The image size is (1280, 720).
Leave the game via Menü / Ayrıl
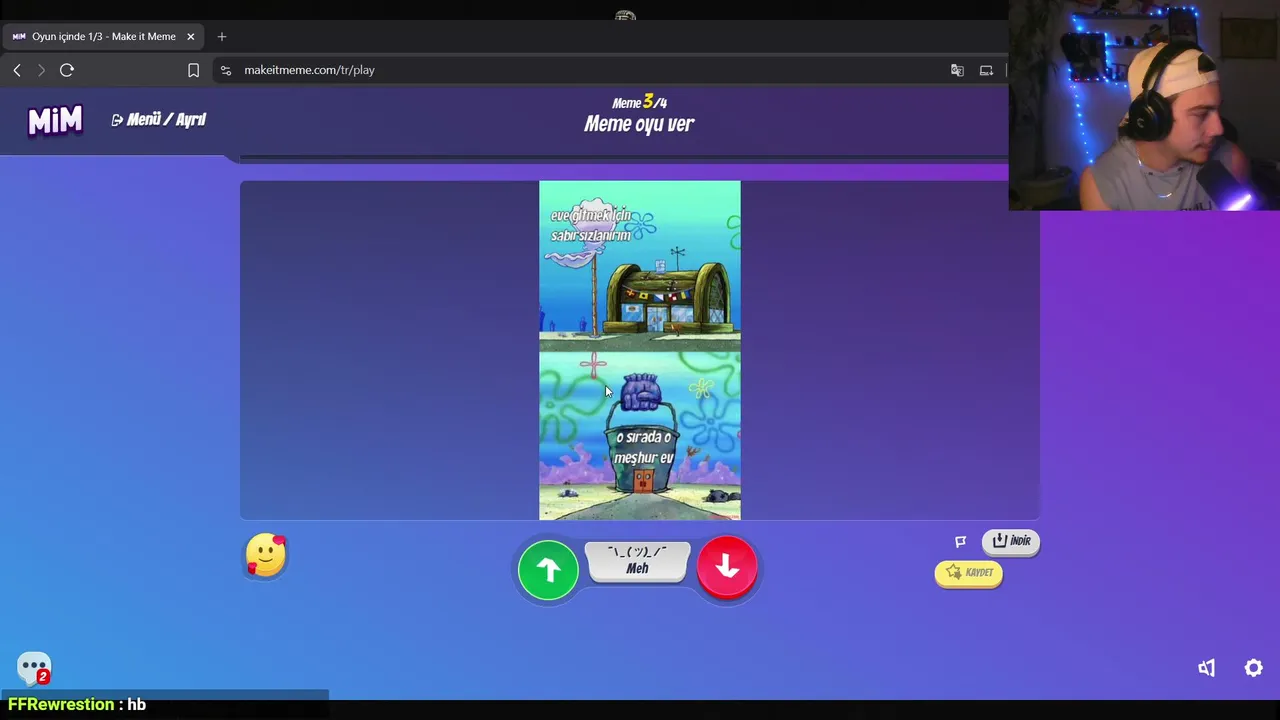158,120
